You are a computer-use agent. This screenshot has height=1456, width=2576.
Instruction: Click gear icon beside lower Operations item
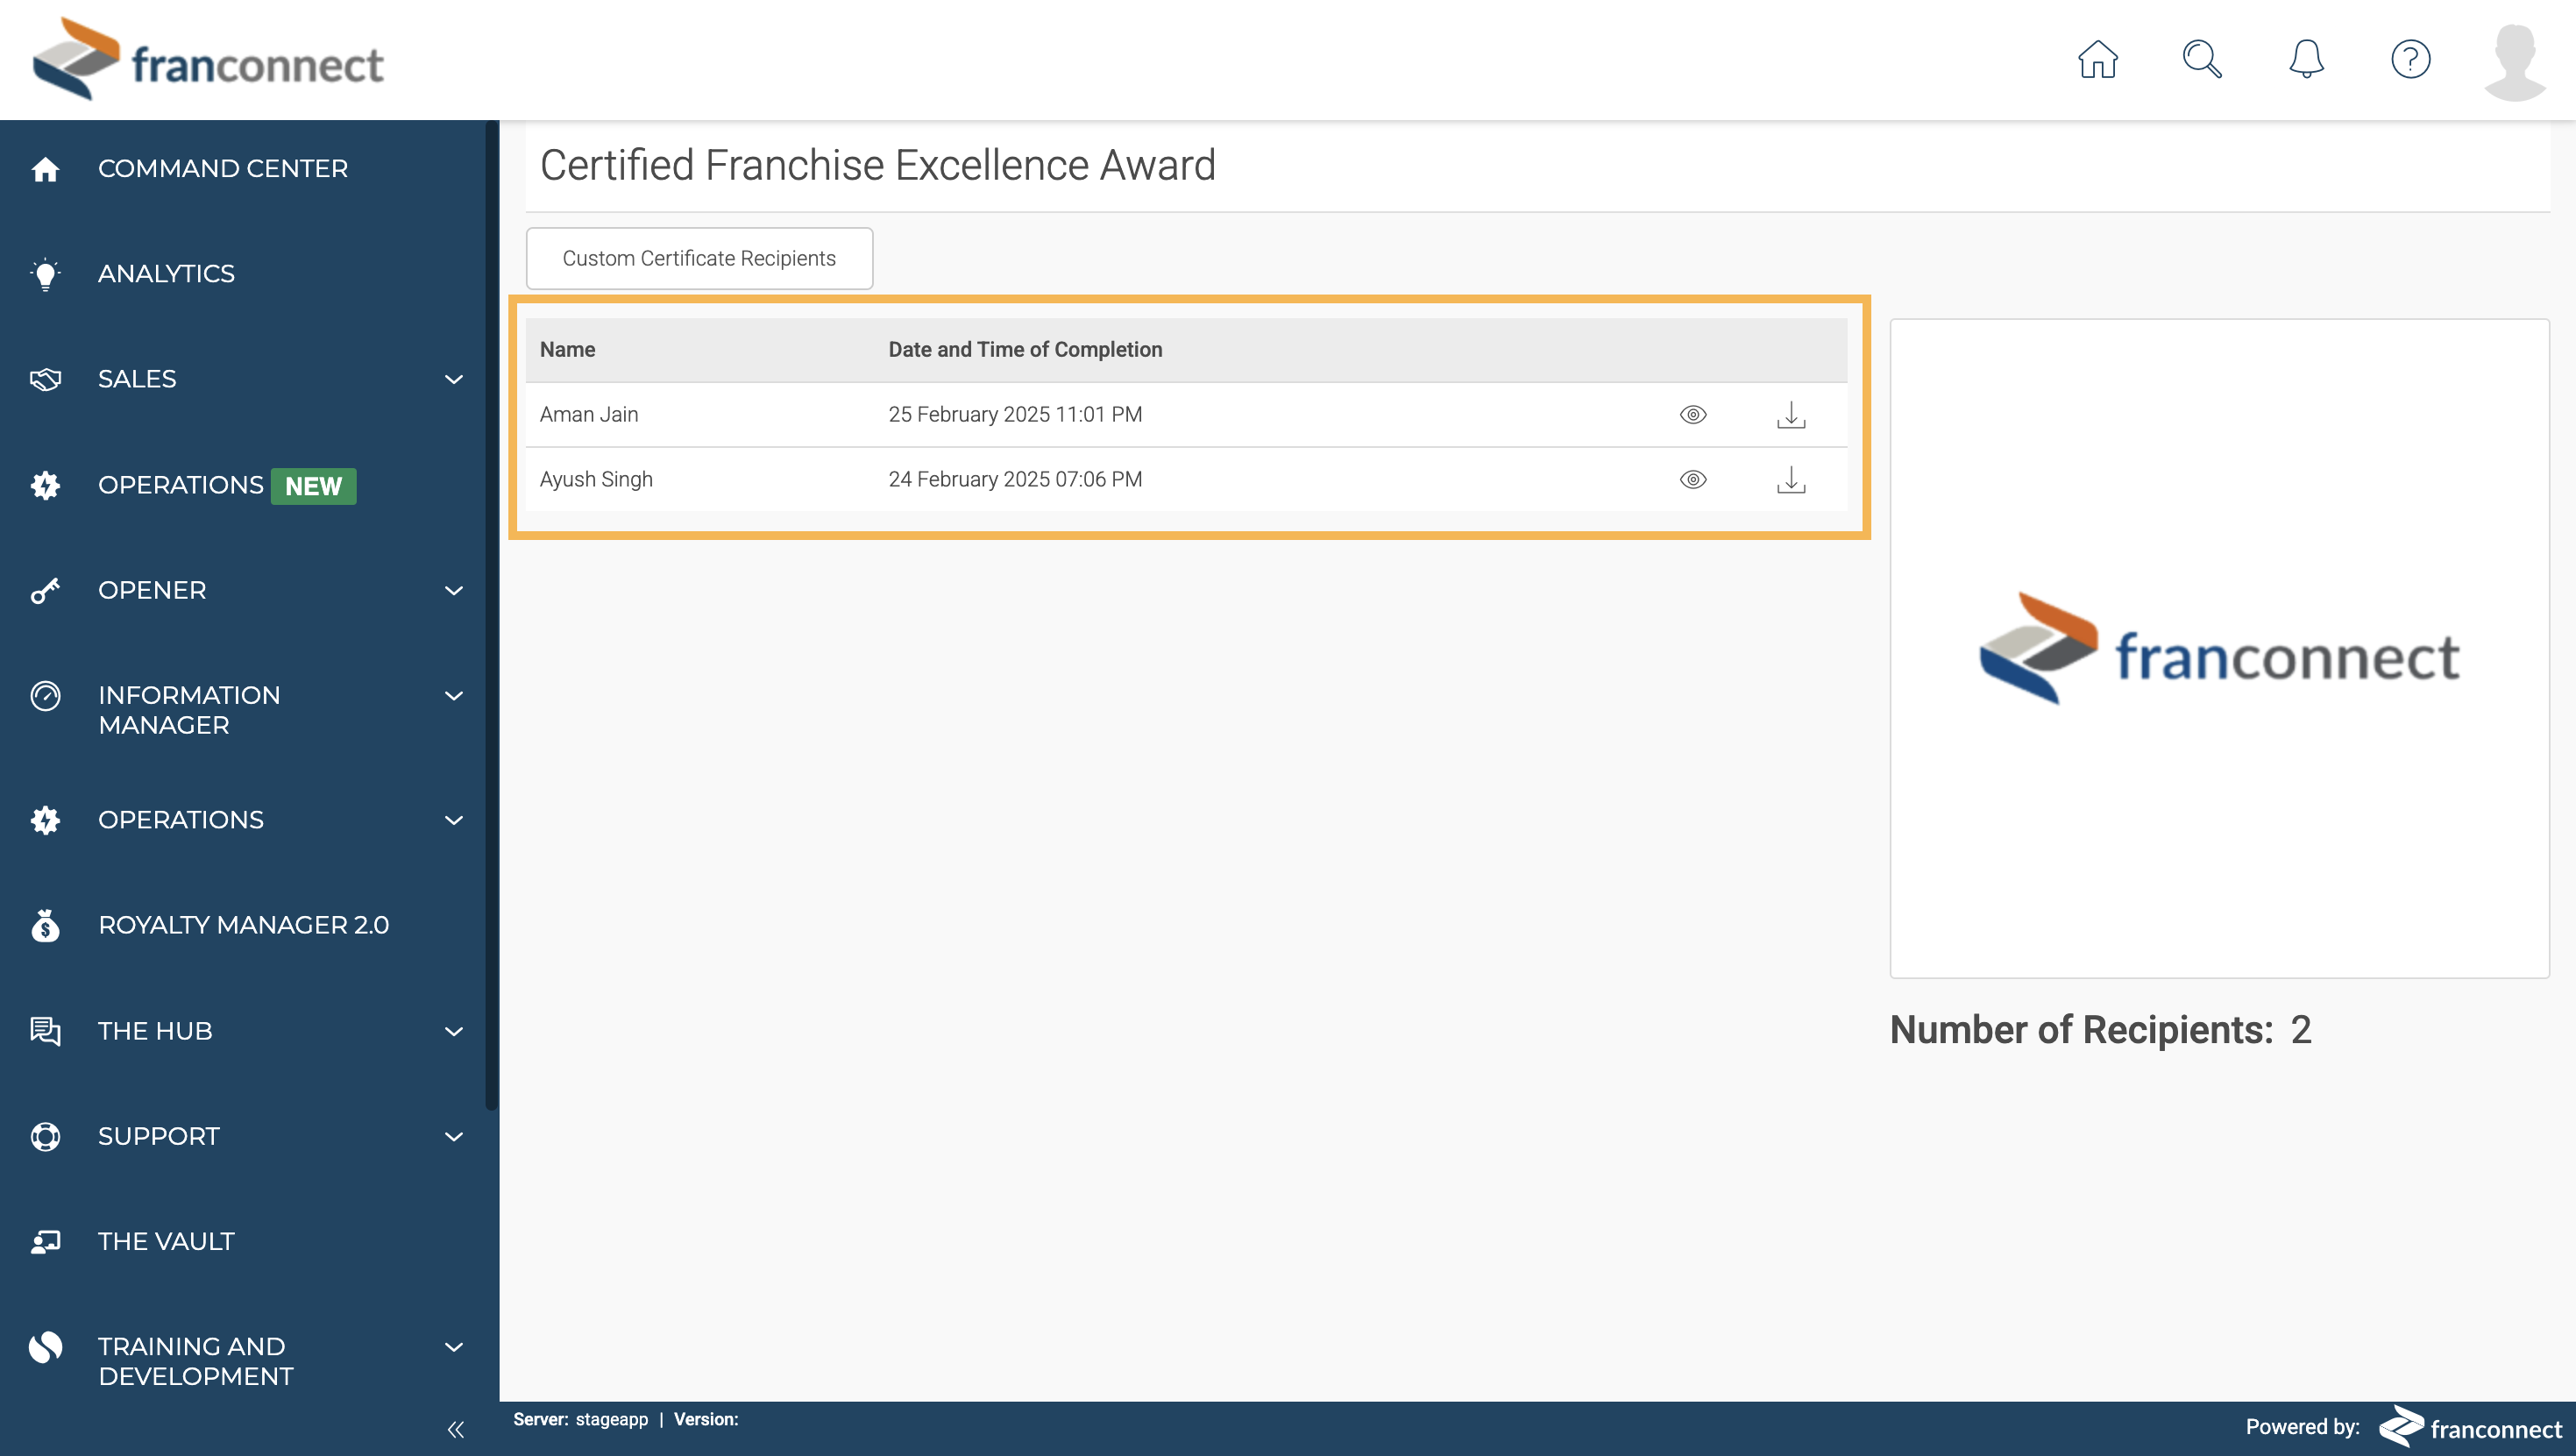tap(45, 820)
